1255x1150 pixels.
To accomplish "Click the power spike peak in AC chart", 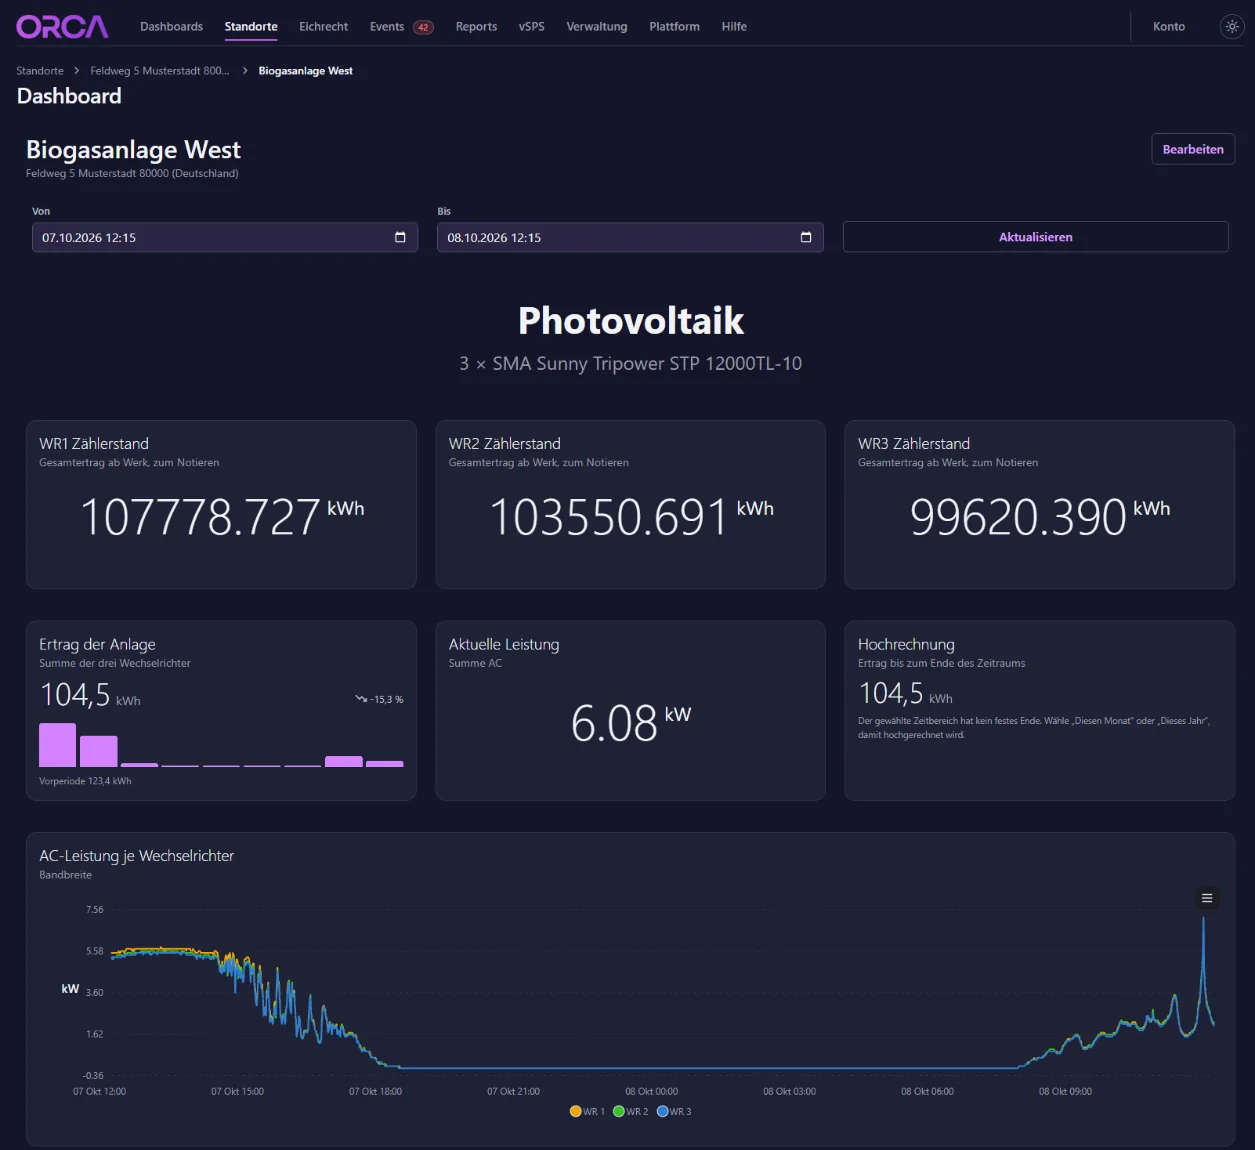I will [x=1203, y=920].
